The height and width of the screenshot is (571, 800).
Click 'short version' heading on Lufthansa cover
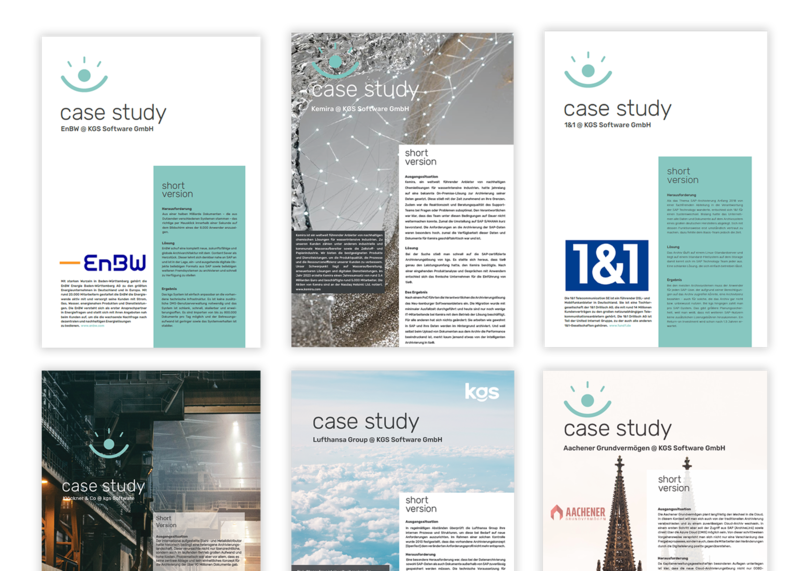[421, 504]
